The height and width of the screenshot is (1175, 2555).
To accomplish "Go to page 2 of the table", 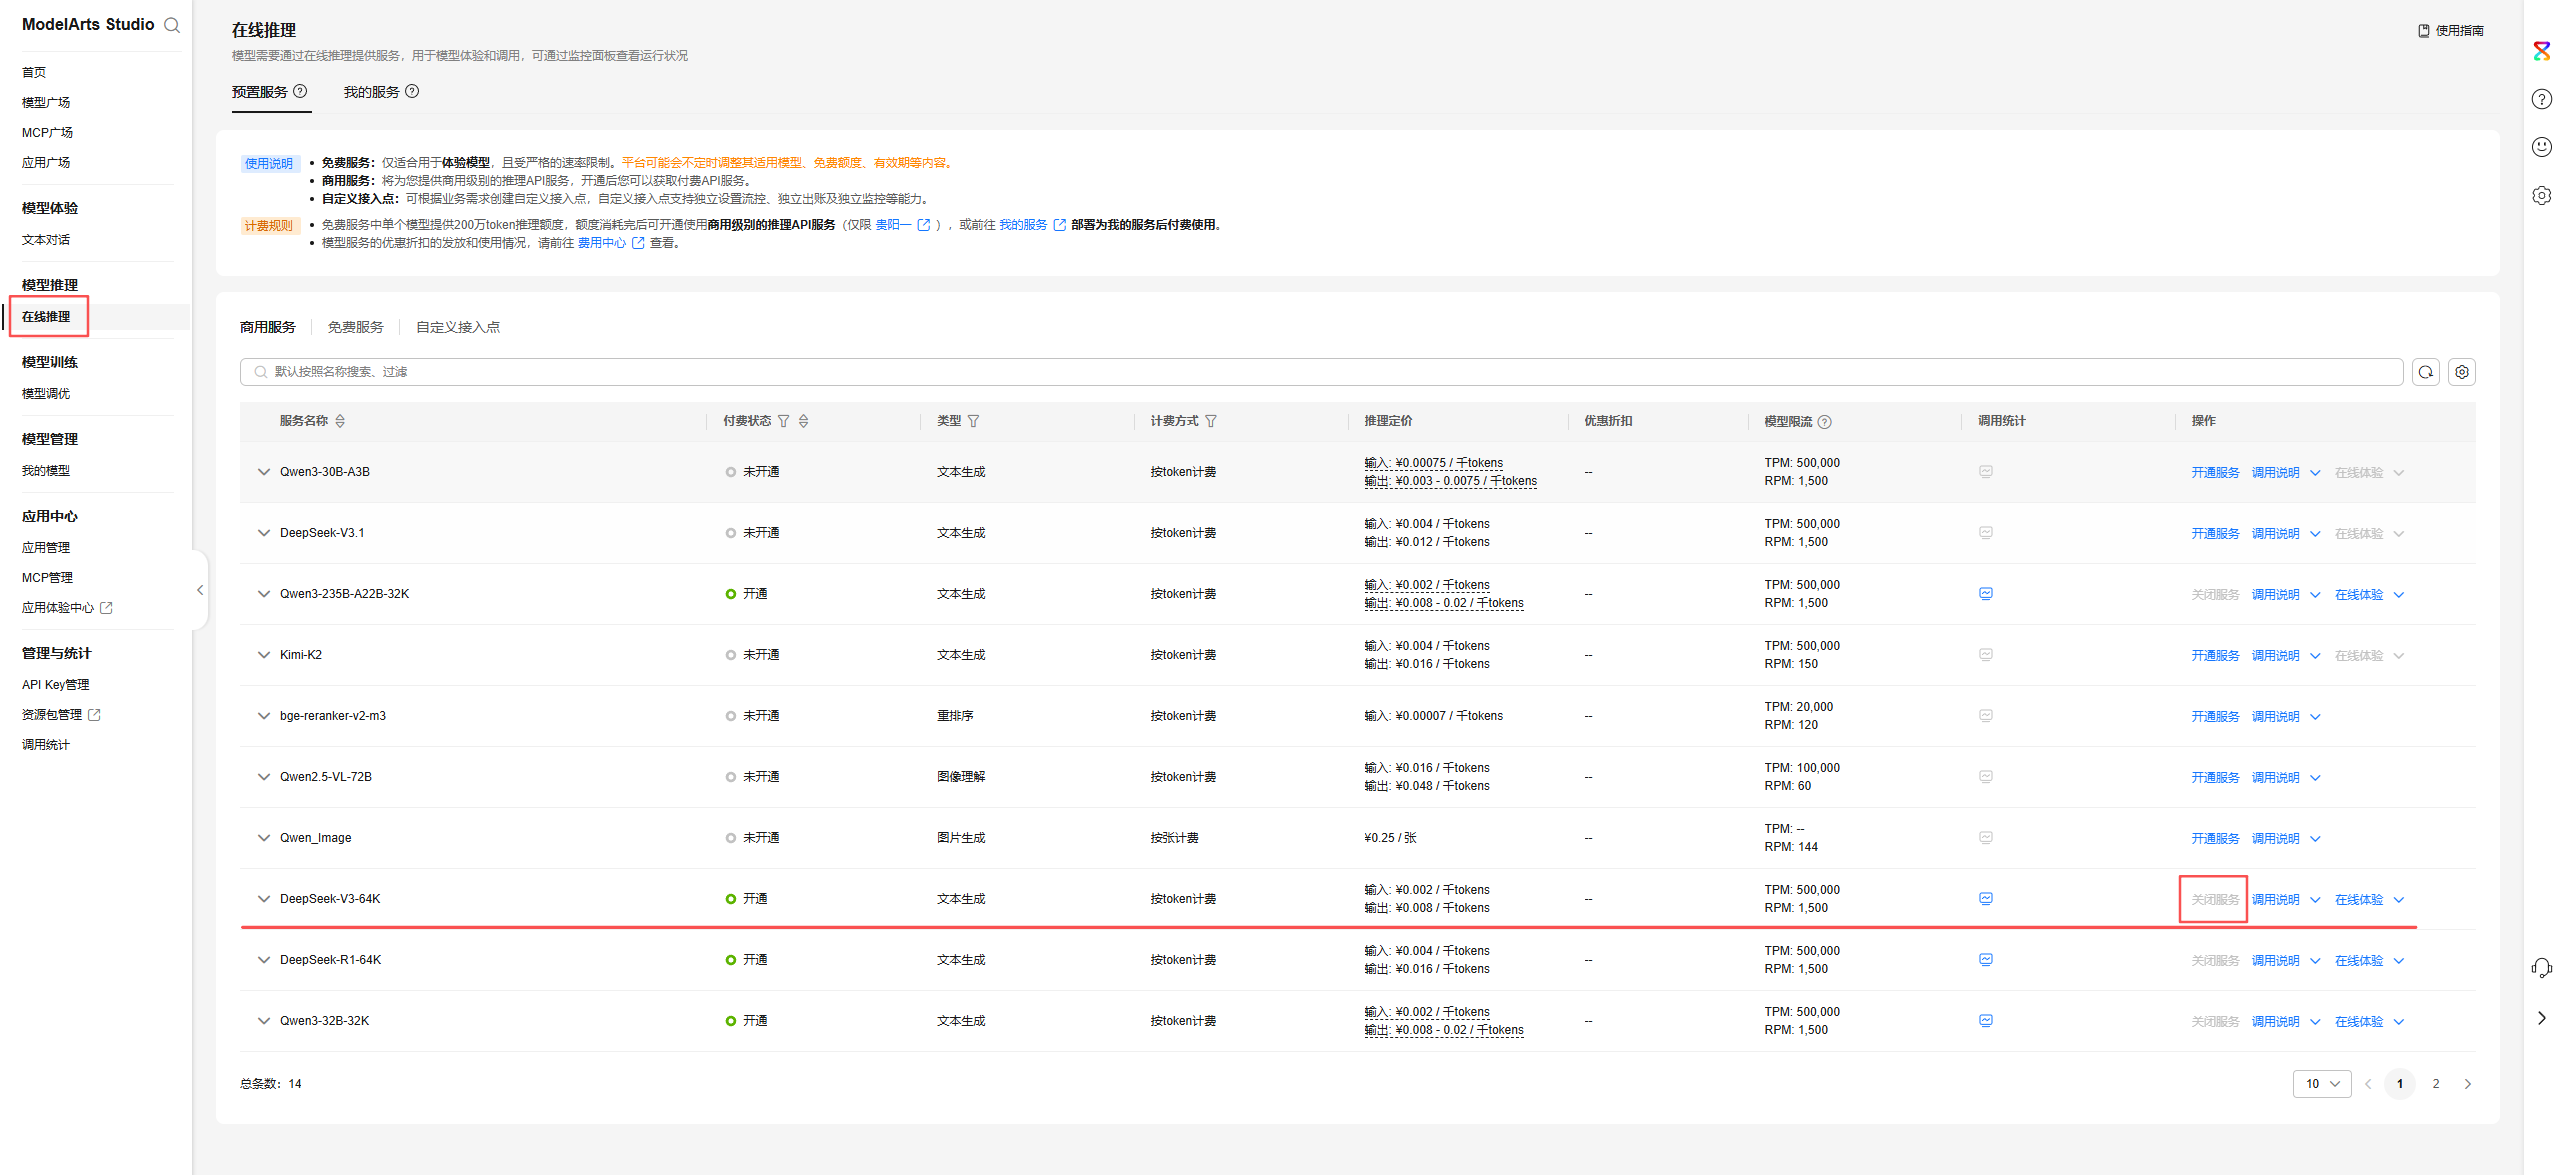I will point(2435,1084).
